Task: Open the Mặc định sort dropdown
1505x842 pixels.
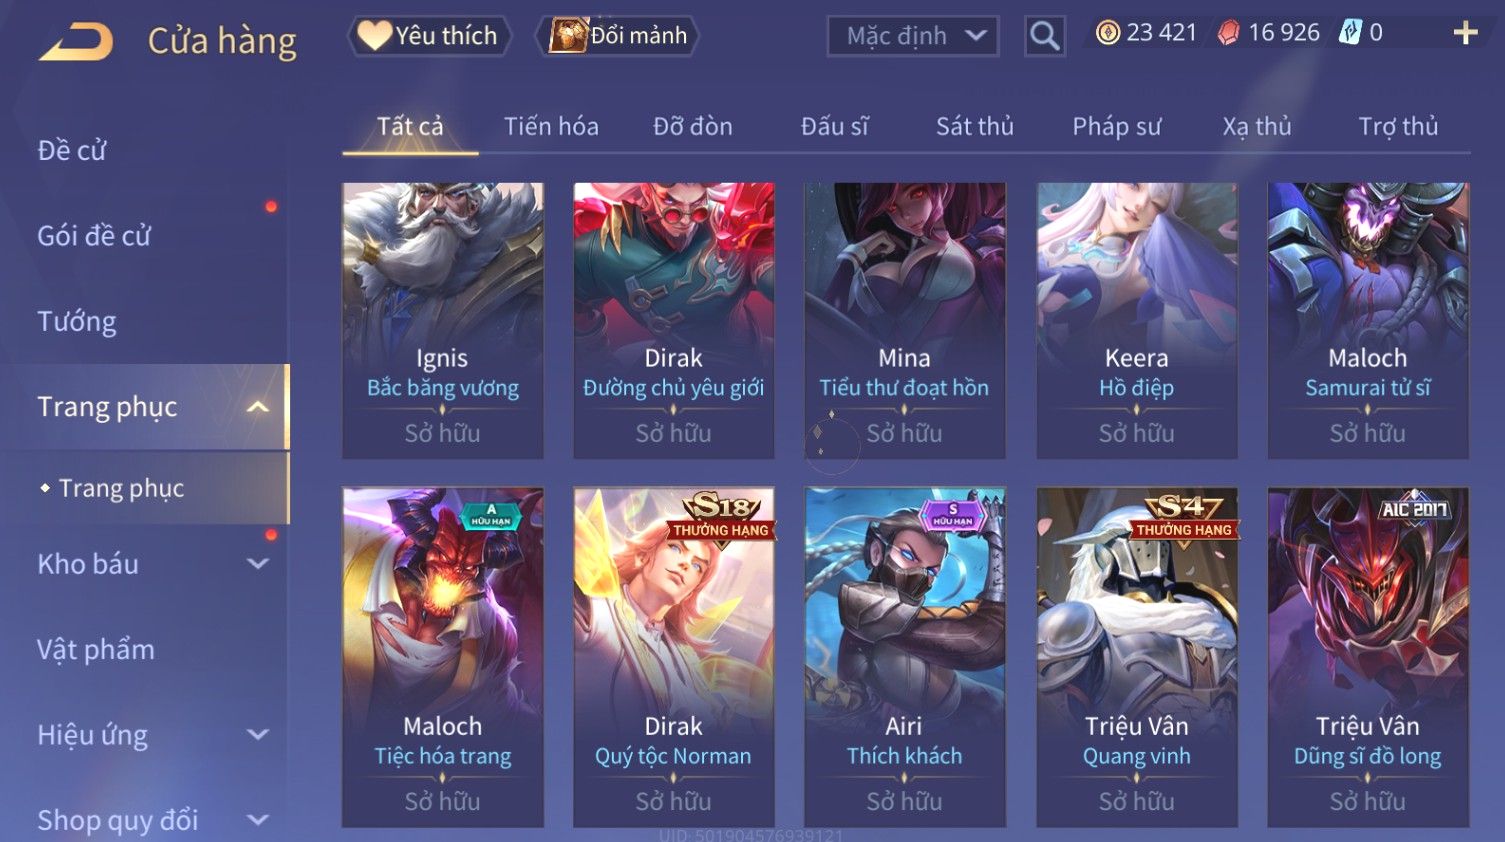Action: click(x=912, y=37)
